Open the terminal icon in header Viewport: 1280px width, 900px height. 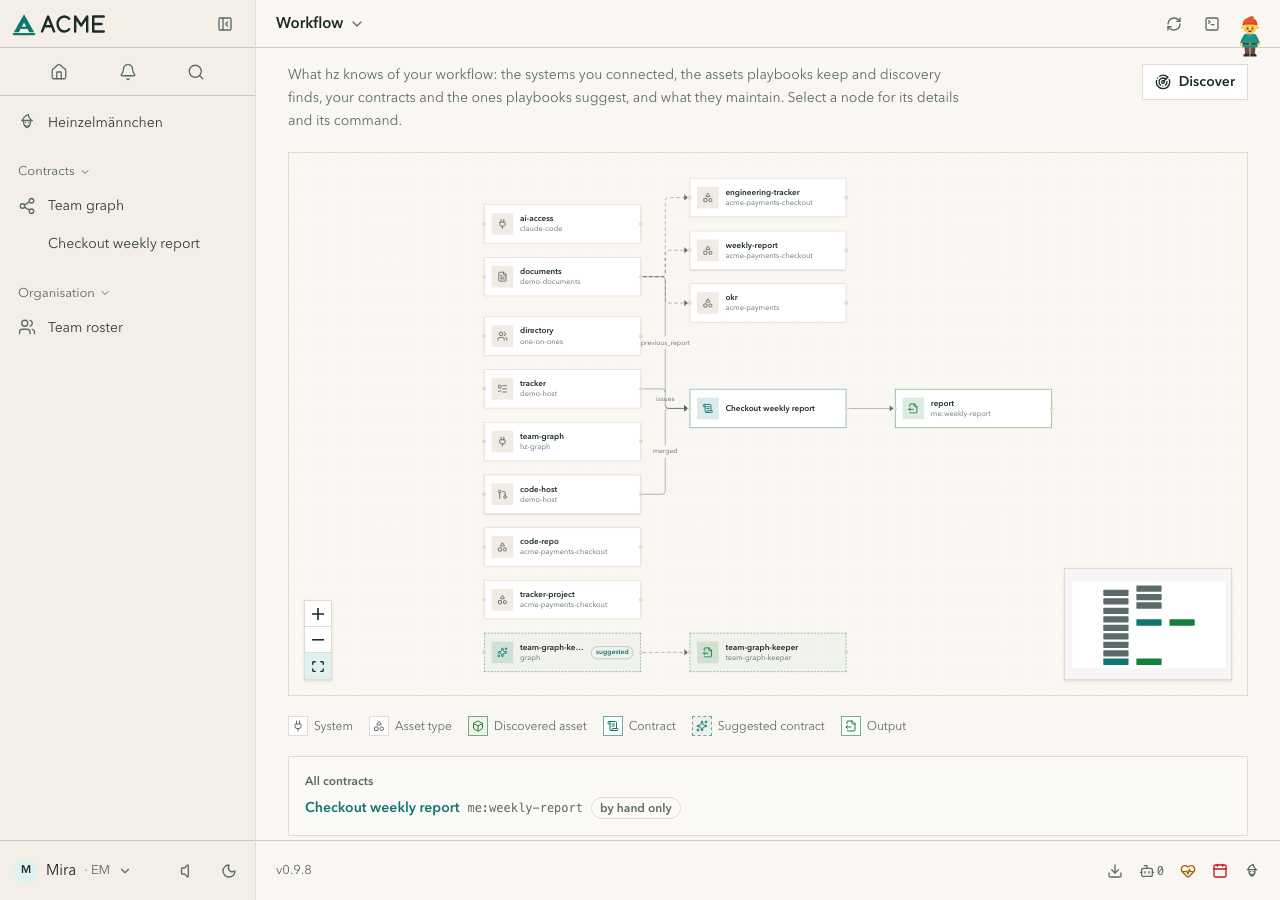pos(1212,24)
